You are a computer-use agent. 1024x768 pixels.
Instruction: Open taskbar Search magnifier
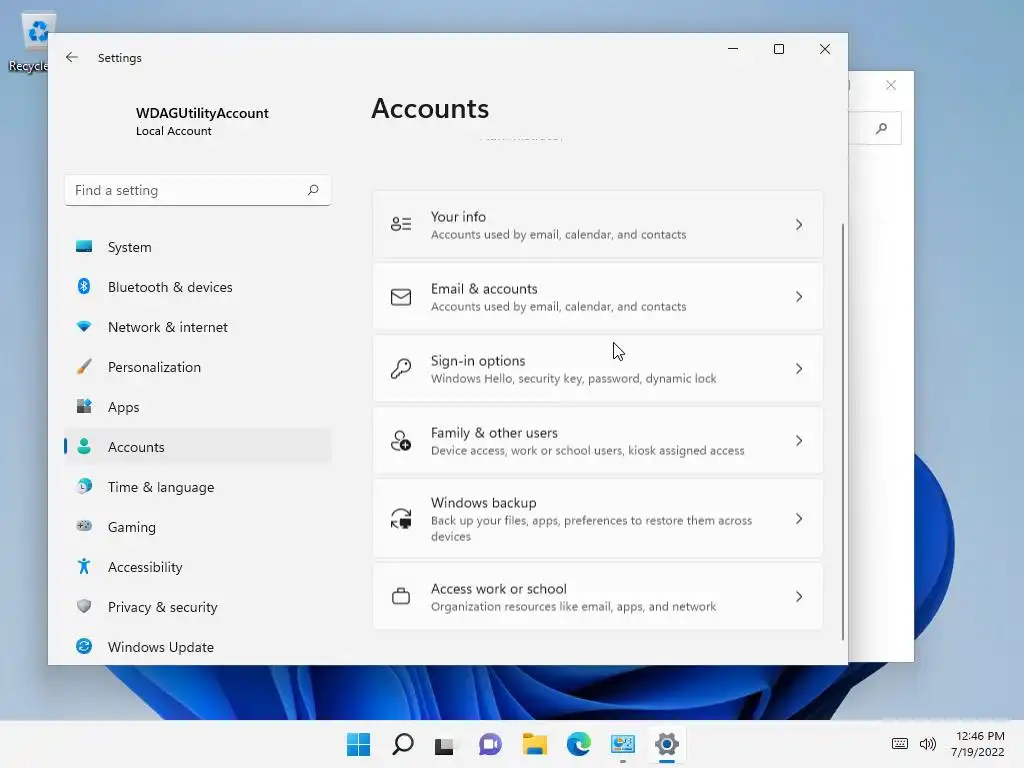tap(402, 744)
